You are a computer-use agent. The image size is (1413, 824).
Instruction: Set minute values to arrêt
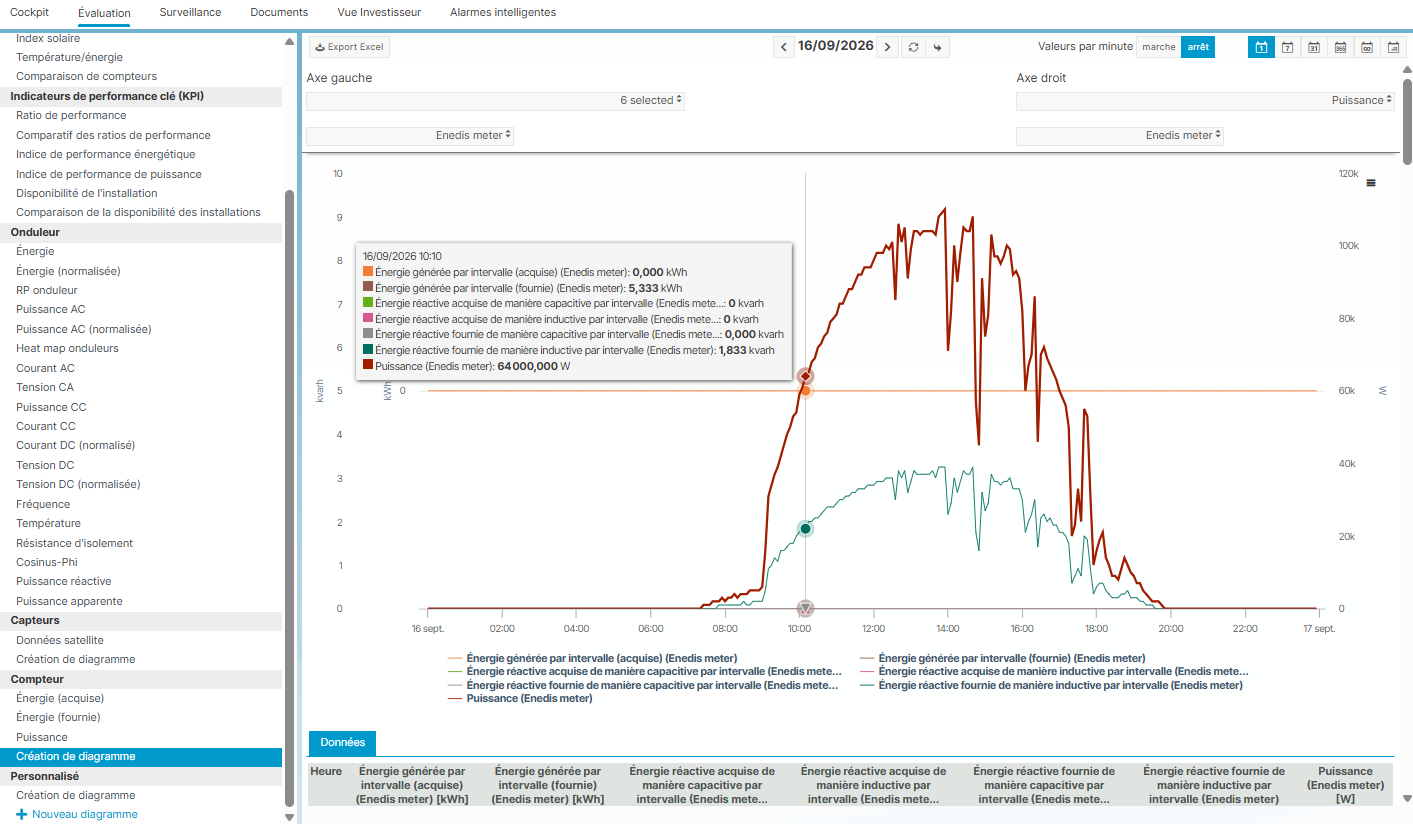(x=1198, y=47)
